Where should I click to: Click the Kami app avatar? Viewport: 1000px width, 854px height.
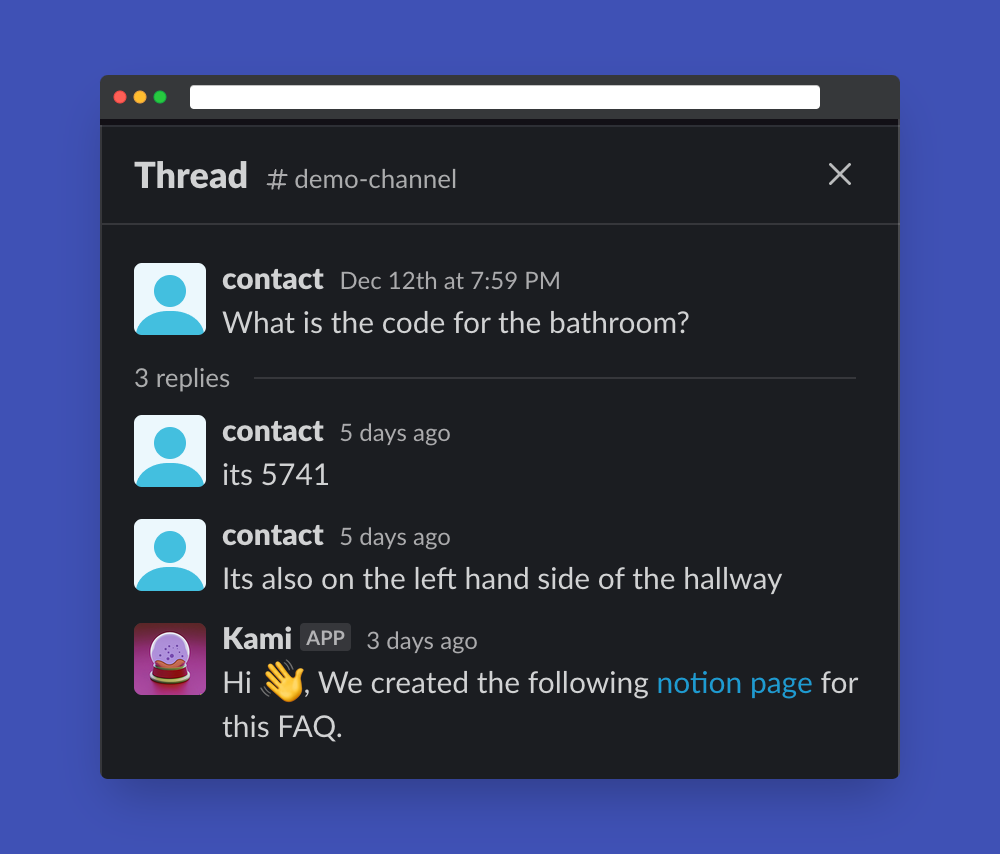(x=170, y=659)
